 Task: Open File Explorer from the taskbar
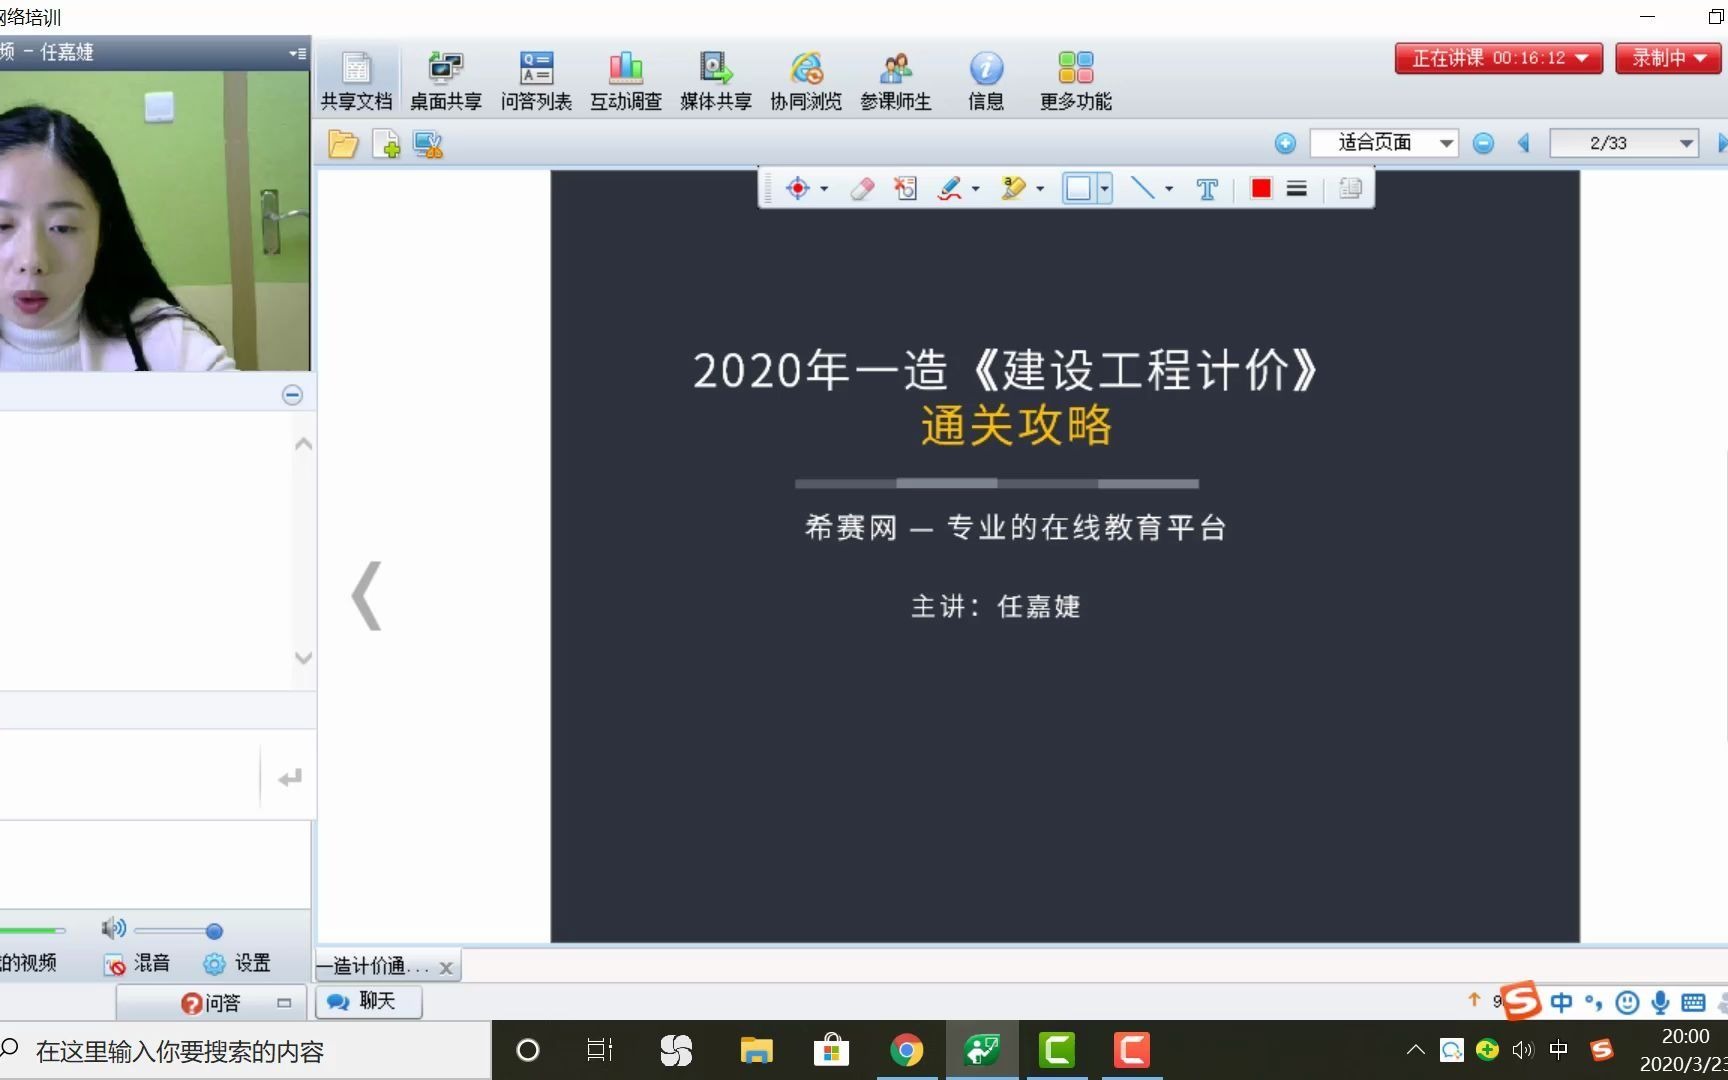(756, 1050)
